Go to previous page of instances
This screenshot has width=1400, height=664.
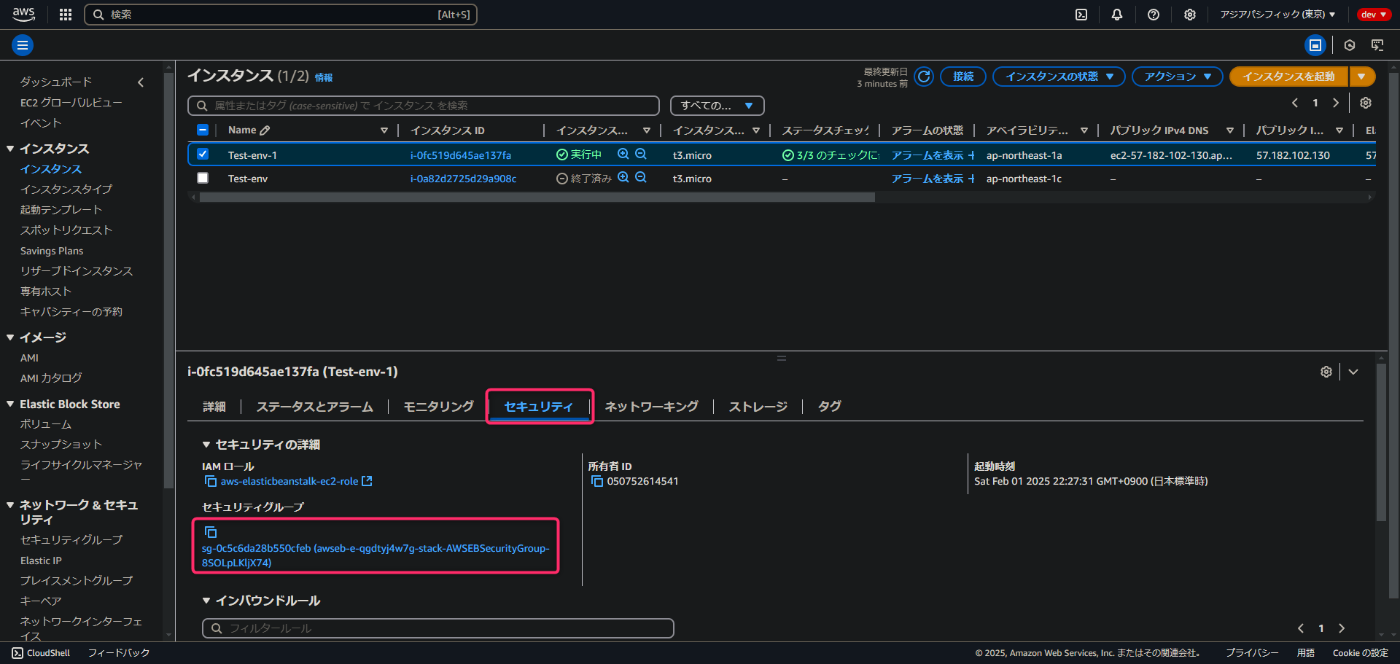pyautogui.click(x=1295, y=103)
